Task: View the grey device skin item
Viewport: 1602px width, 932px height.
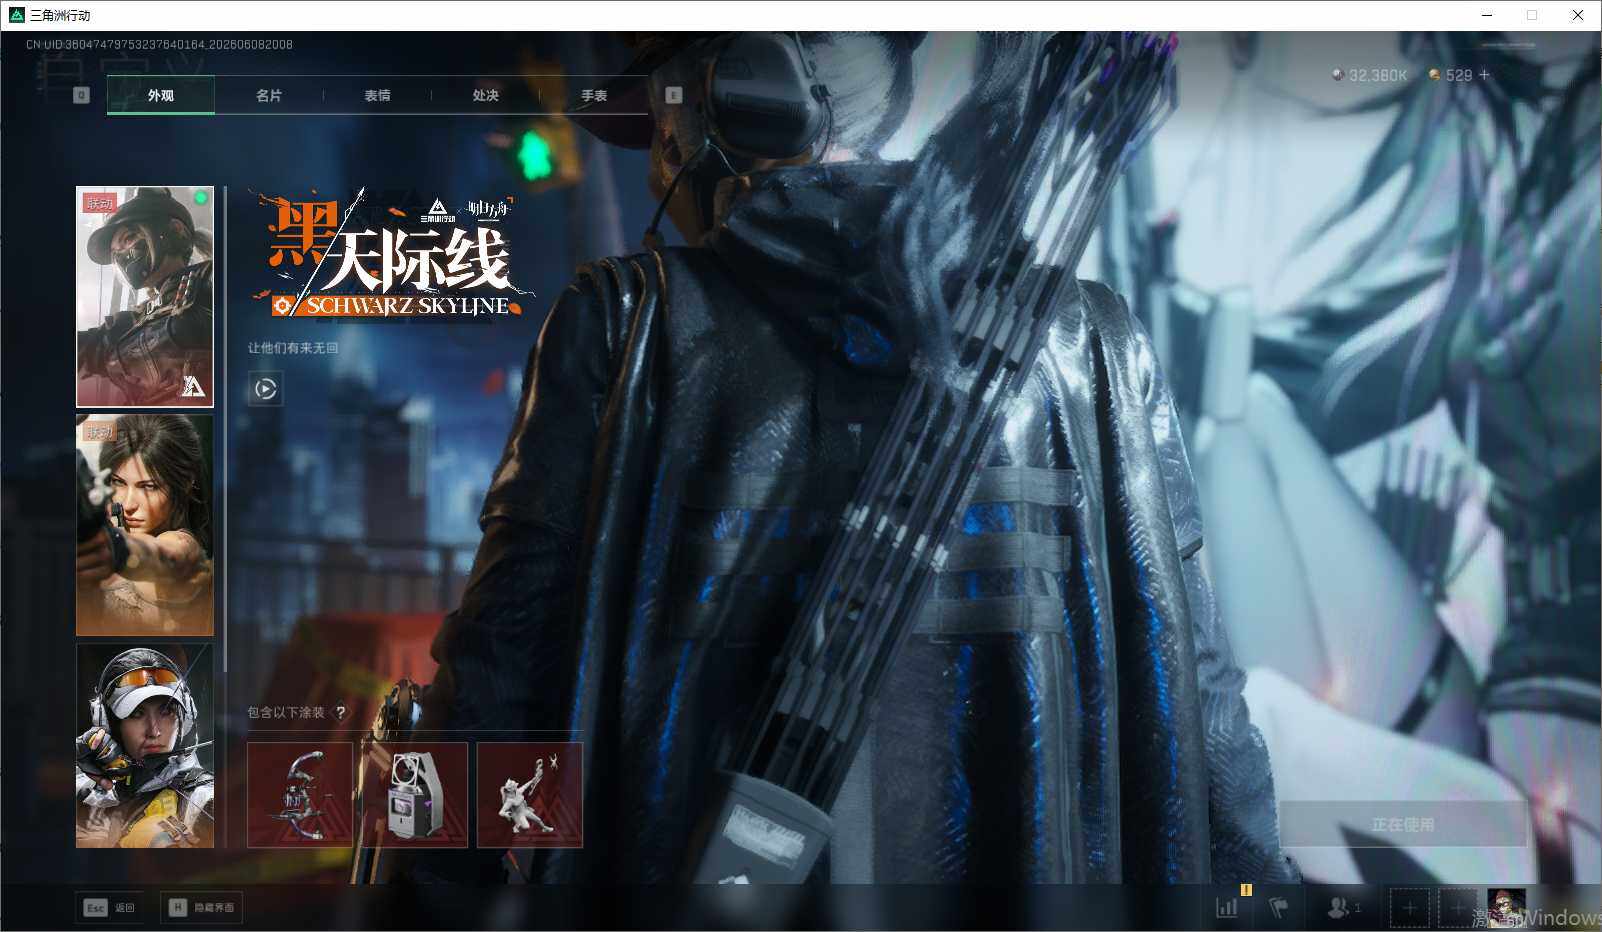Action: tap(415, 795)
